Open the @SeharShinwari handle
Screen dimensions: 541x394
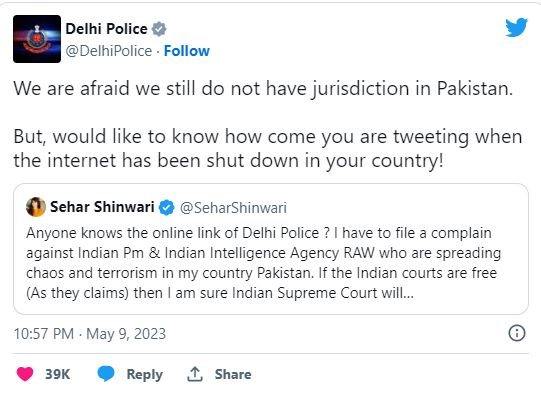coord(233,208)
